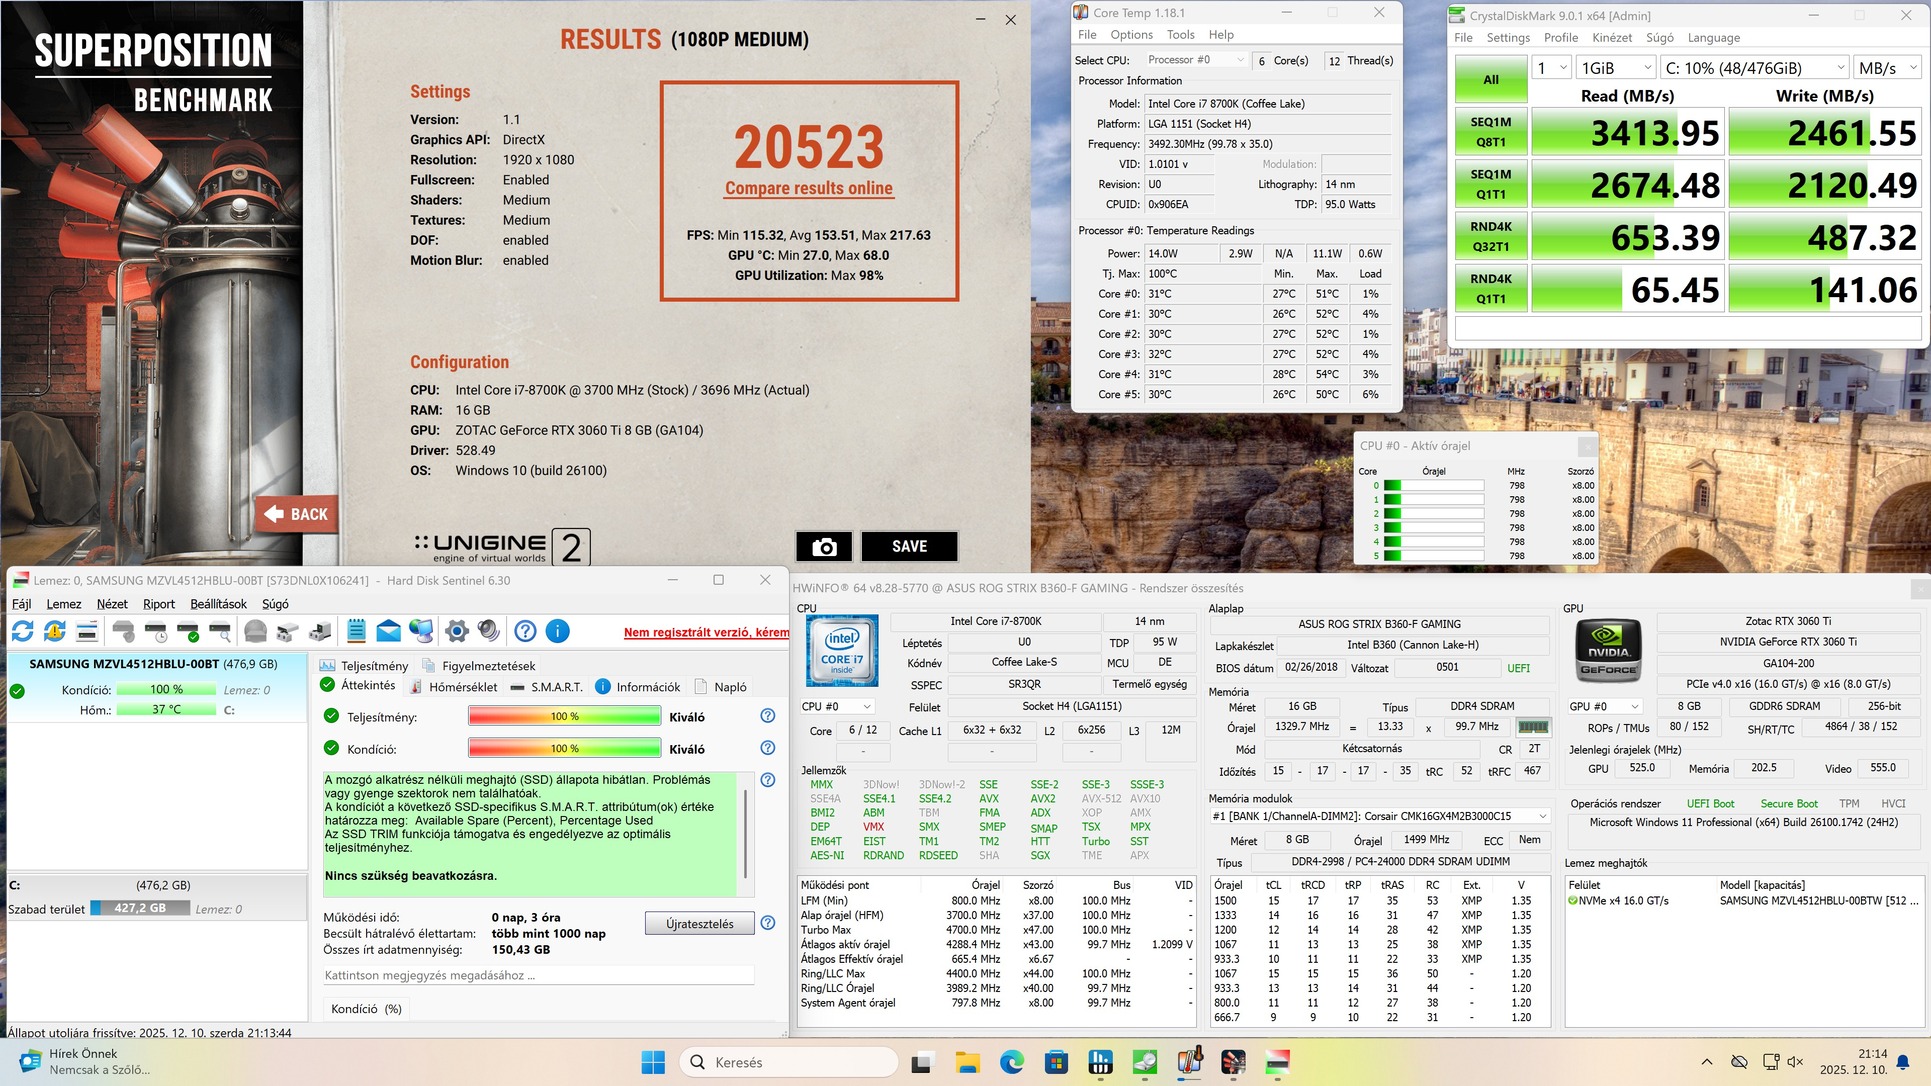Open the Edge browser from taskbar
The image size is (1931, 1086).
(x=1011, y=1062)
